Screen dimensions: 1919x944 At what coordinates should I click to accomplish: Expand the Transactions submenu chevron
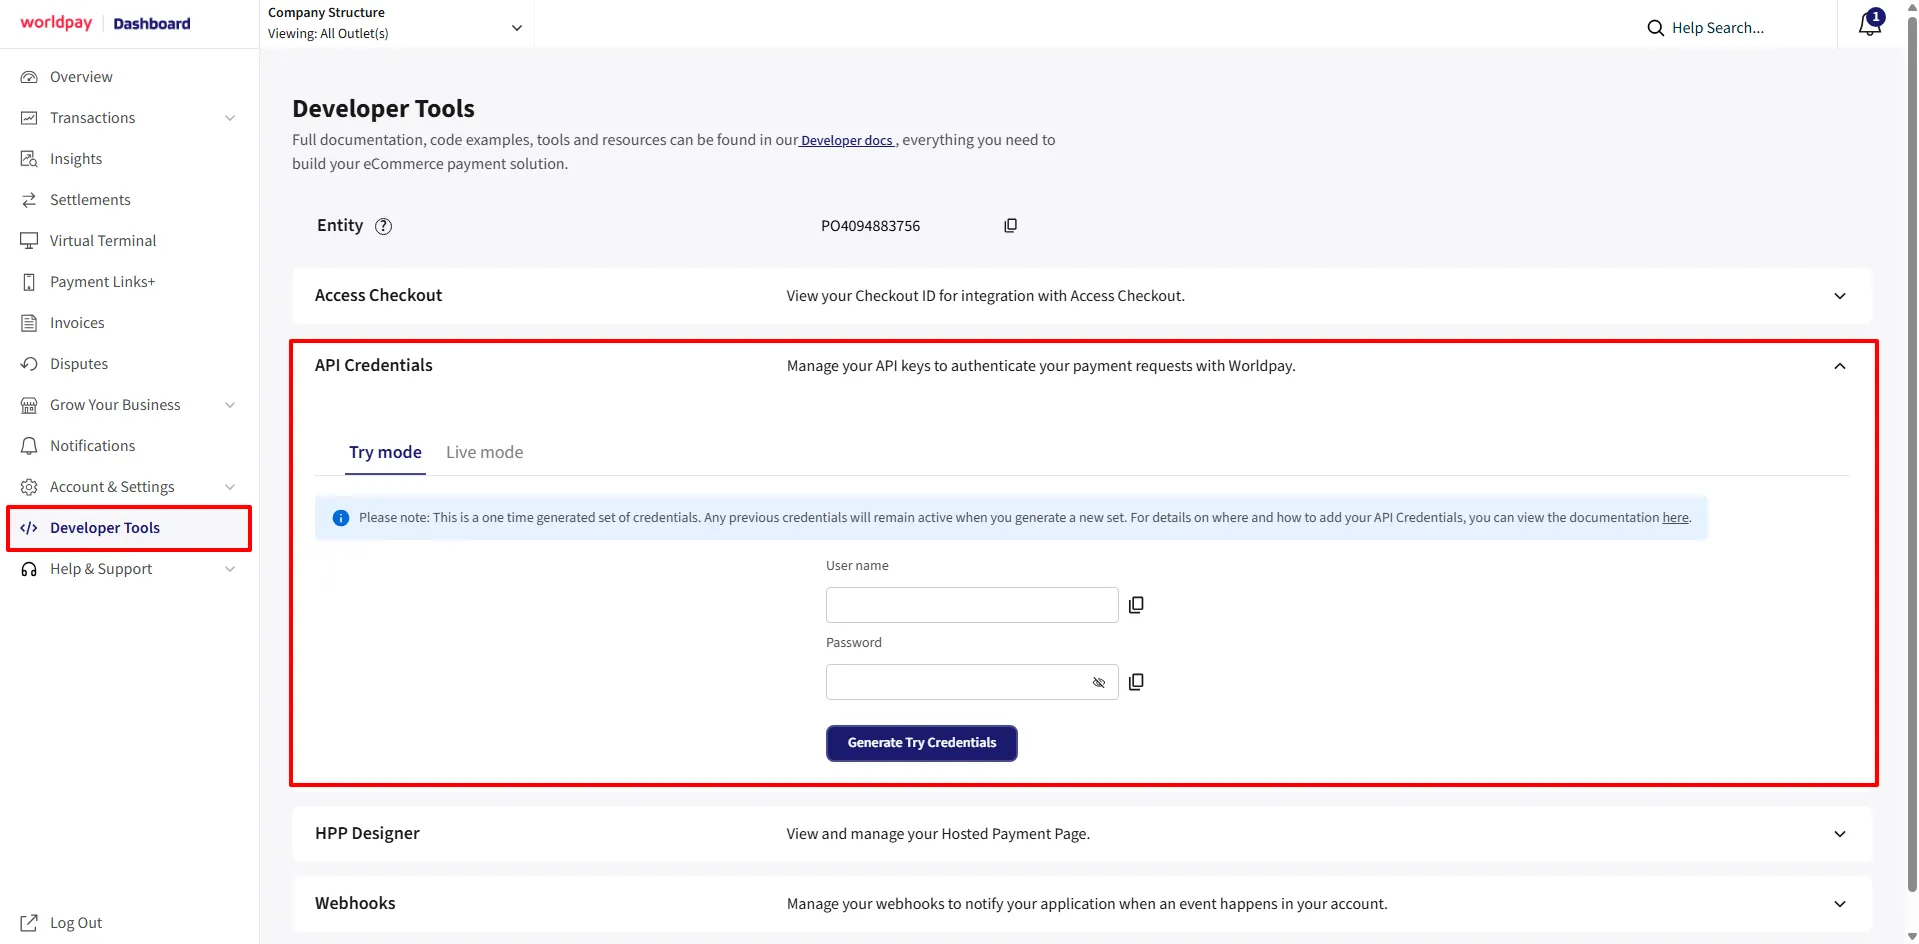click(x=230, y=118)
